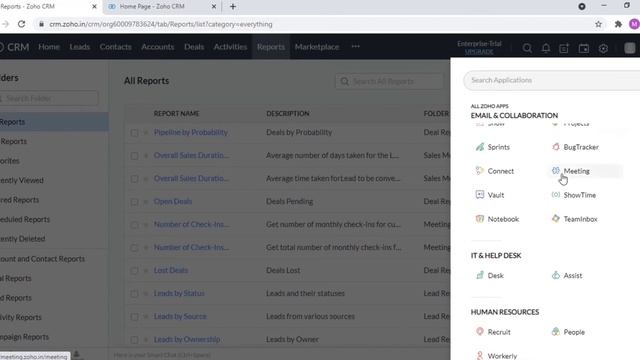Open the Leads by Source report
This screenshot has width=640, height=360.
pyautogui.click(x=180, y=316)
